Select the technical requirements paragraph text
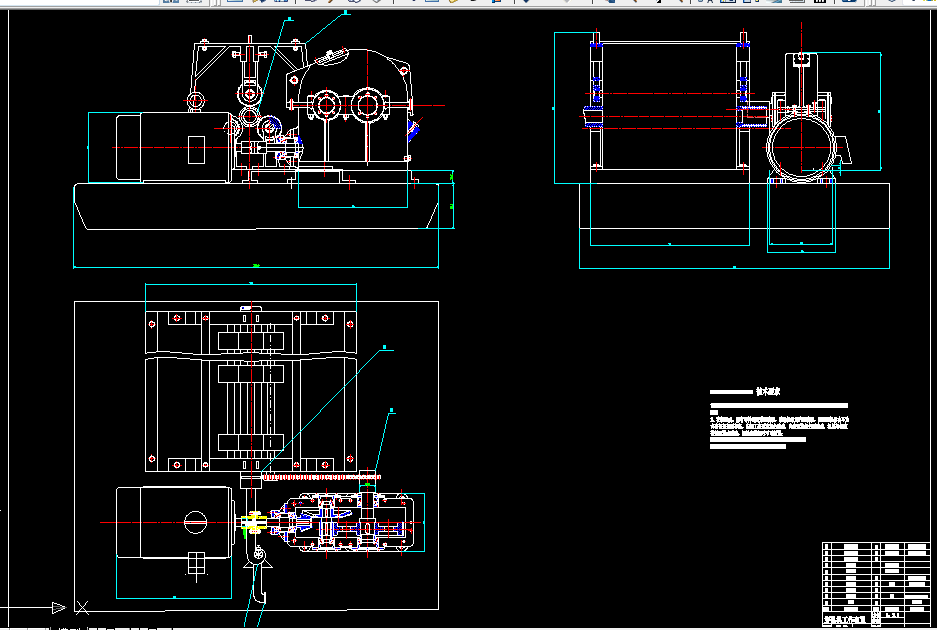The image size is (937, 630). click(779, 426)
